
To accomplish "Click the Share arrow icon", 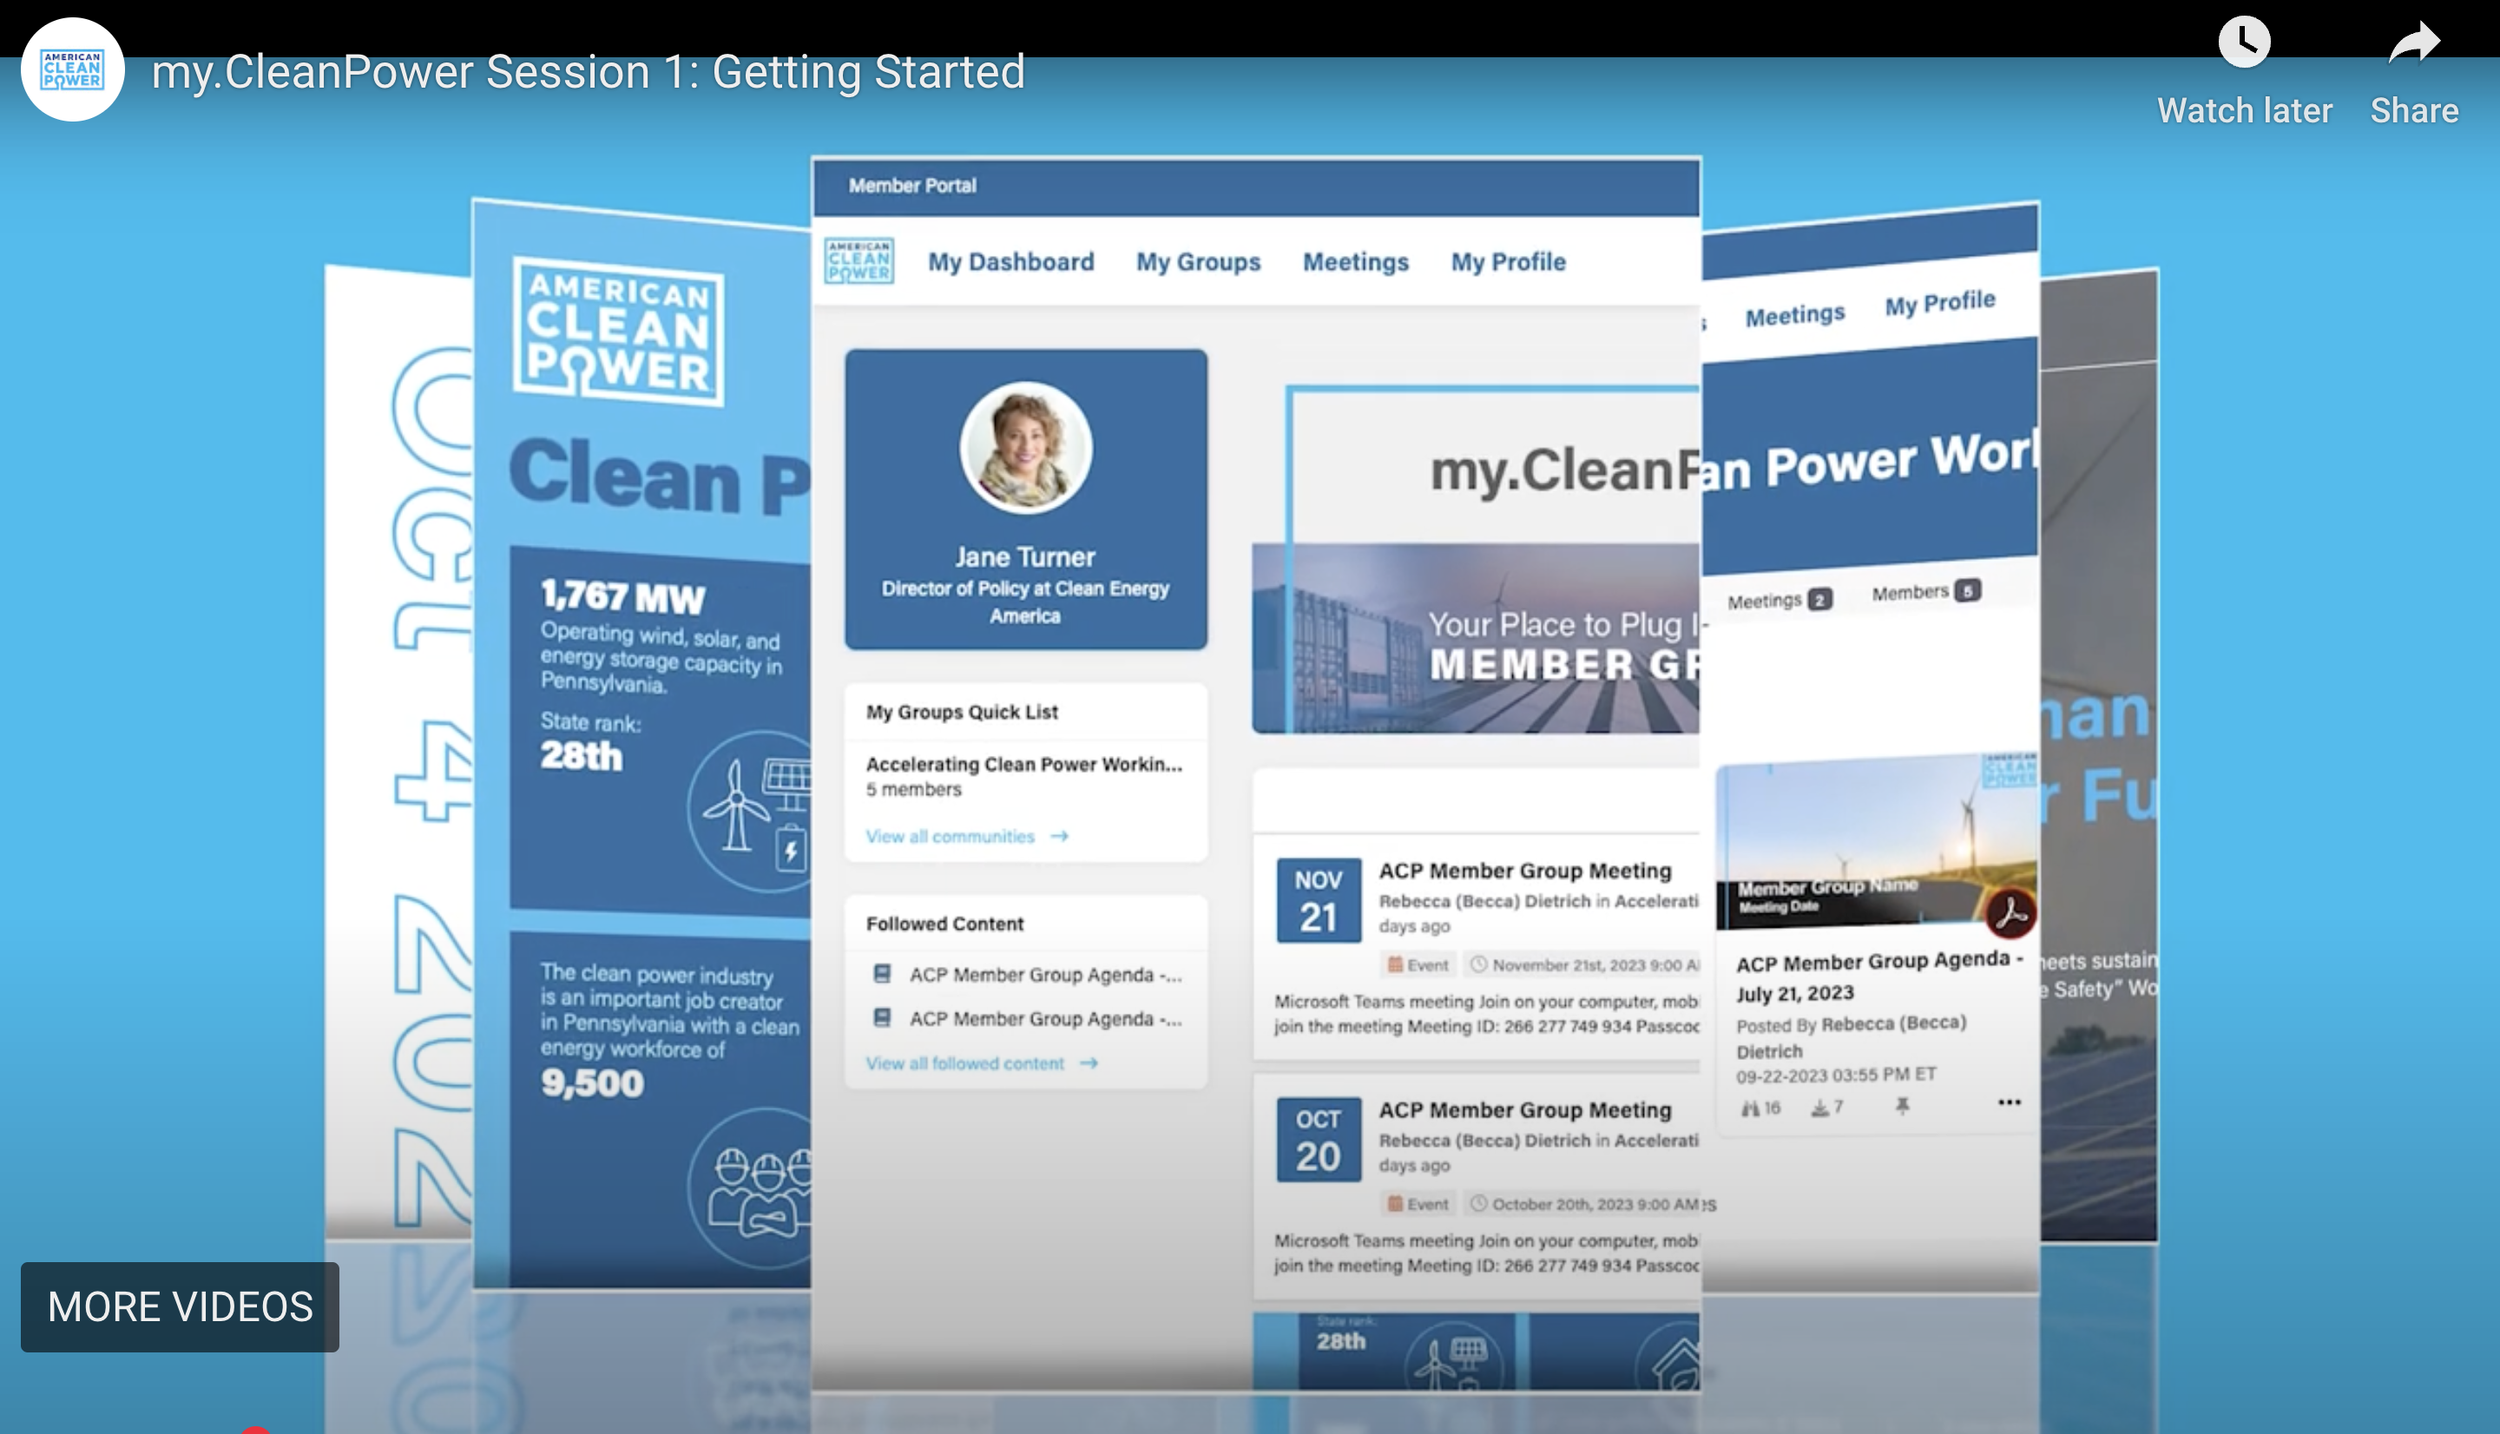I will (2414, 43).
